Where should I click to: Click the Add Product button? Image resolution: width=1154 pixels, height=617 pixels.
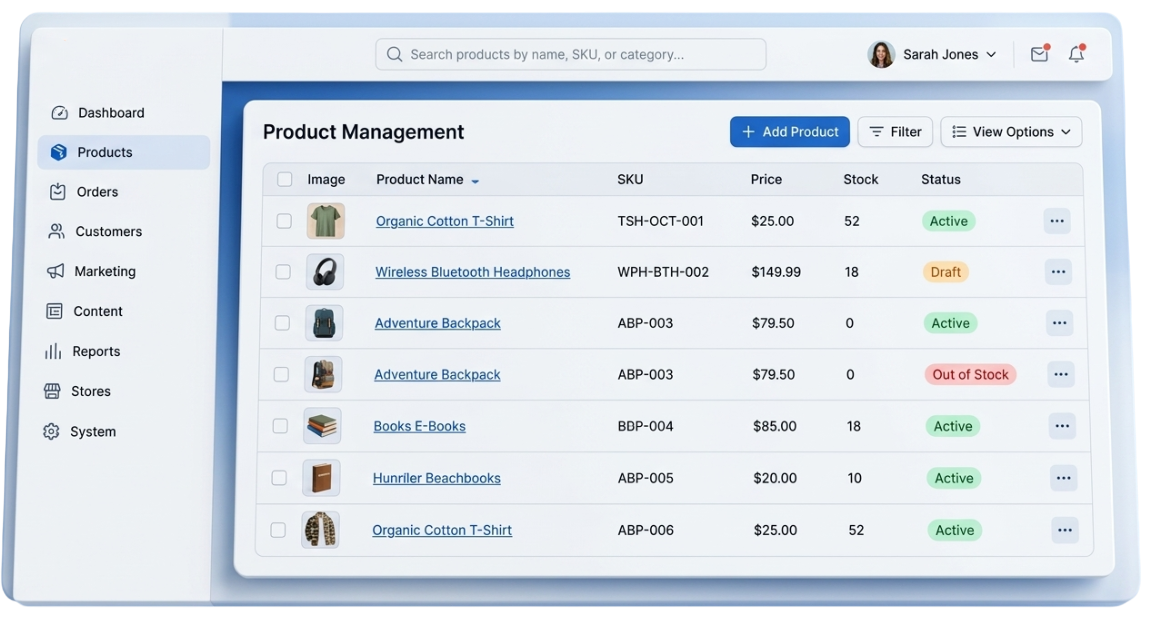(789, 131)
